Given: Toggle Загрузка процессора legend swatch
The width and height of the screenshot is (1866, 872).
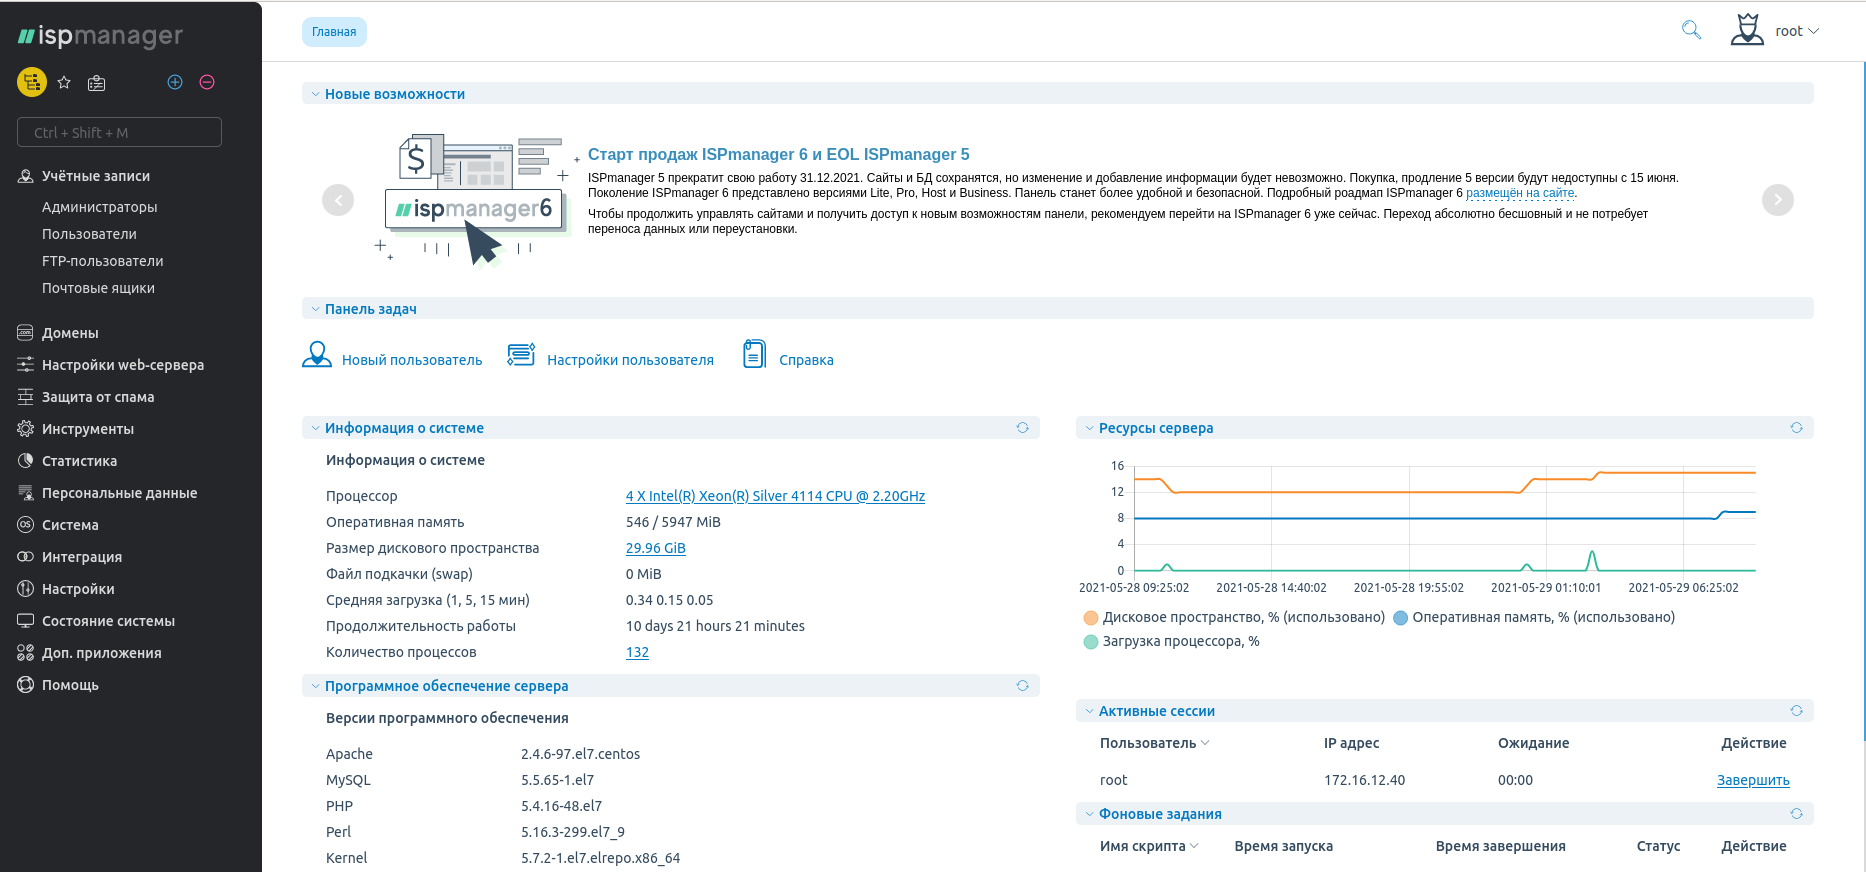Looking at the screenshot, I should [x=1091, y=642].
